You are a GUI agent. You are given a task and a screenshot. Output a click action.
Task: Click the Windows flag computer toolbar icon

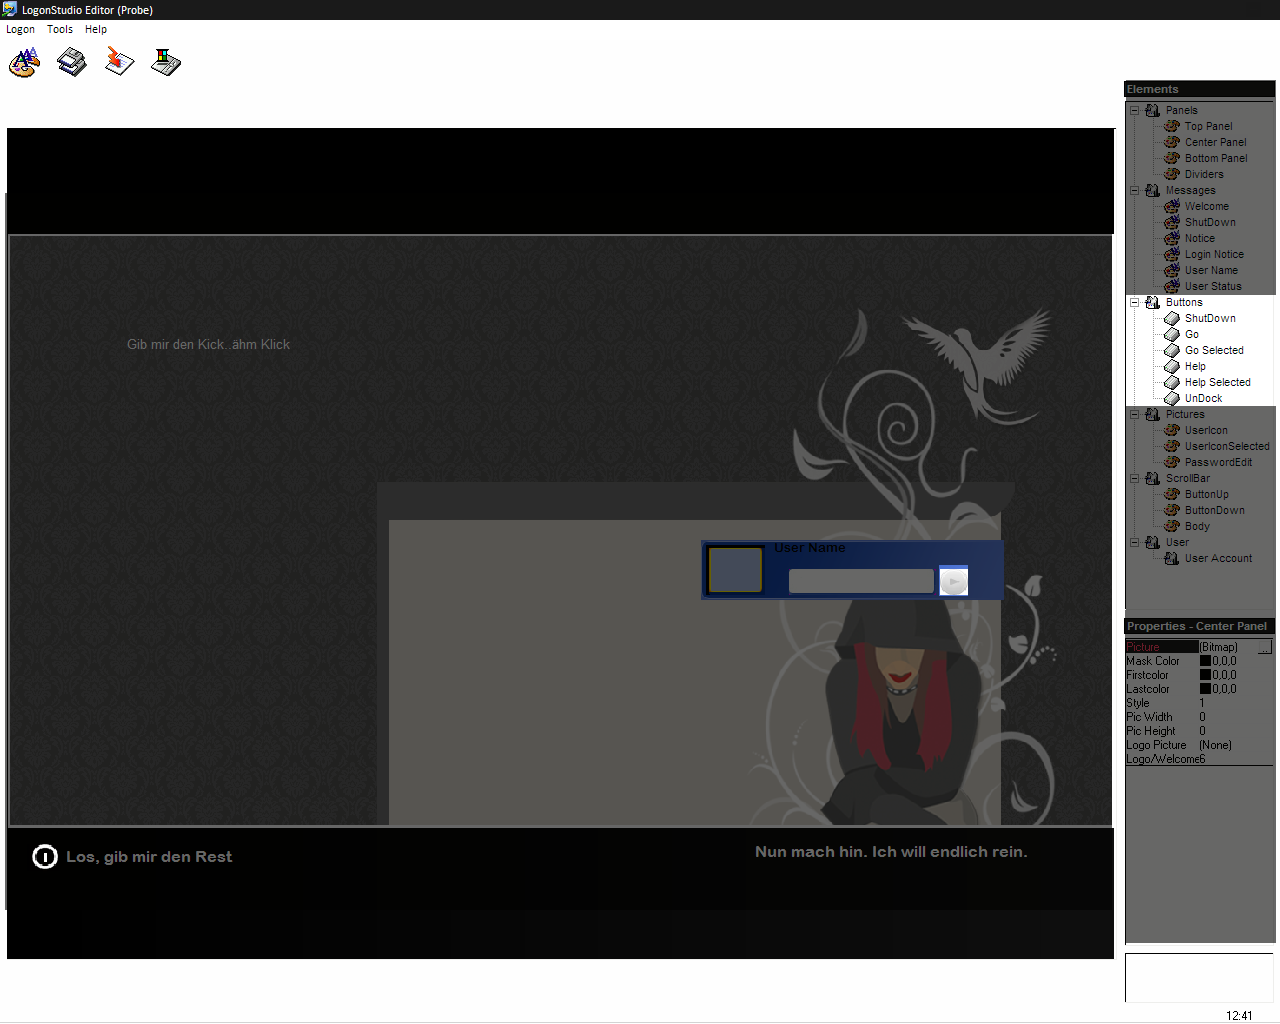(166, 63)
